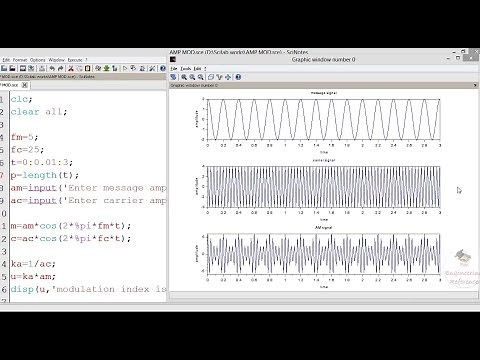The width and height of the screenshot is (480, 360).
Task: Click the message signal plot
Action: pos(324,119)
